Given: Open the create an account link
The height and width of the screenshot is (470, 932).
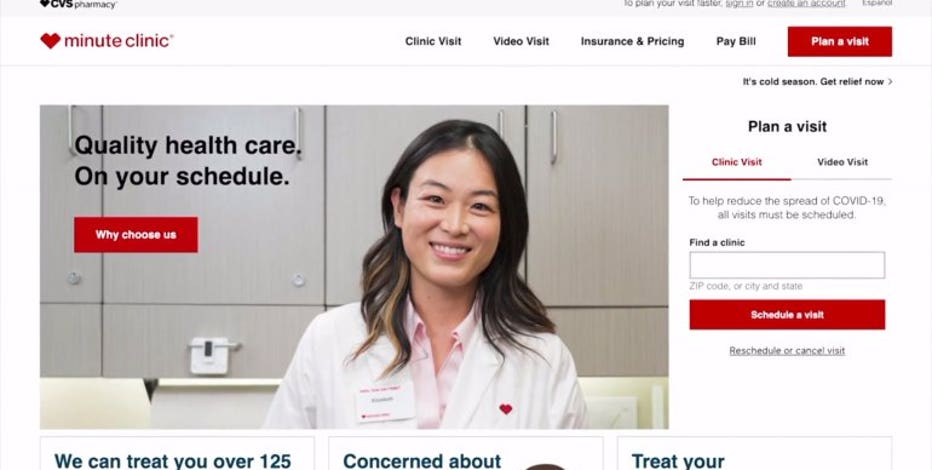Looking at the screenshot, I should coord(806,4).
